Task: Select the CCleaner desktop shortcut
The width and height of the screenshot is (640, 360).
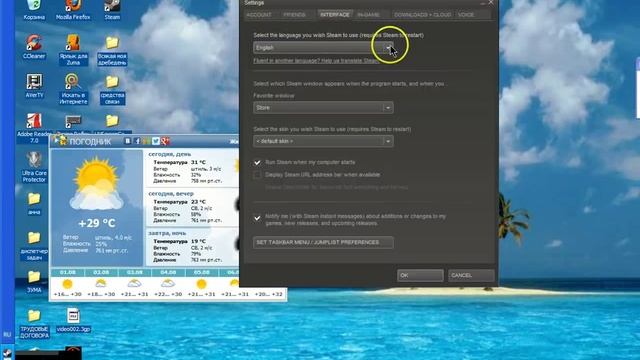Action: coord(34,47)
